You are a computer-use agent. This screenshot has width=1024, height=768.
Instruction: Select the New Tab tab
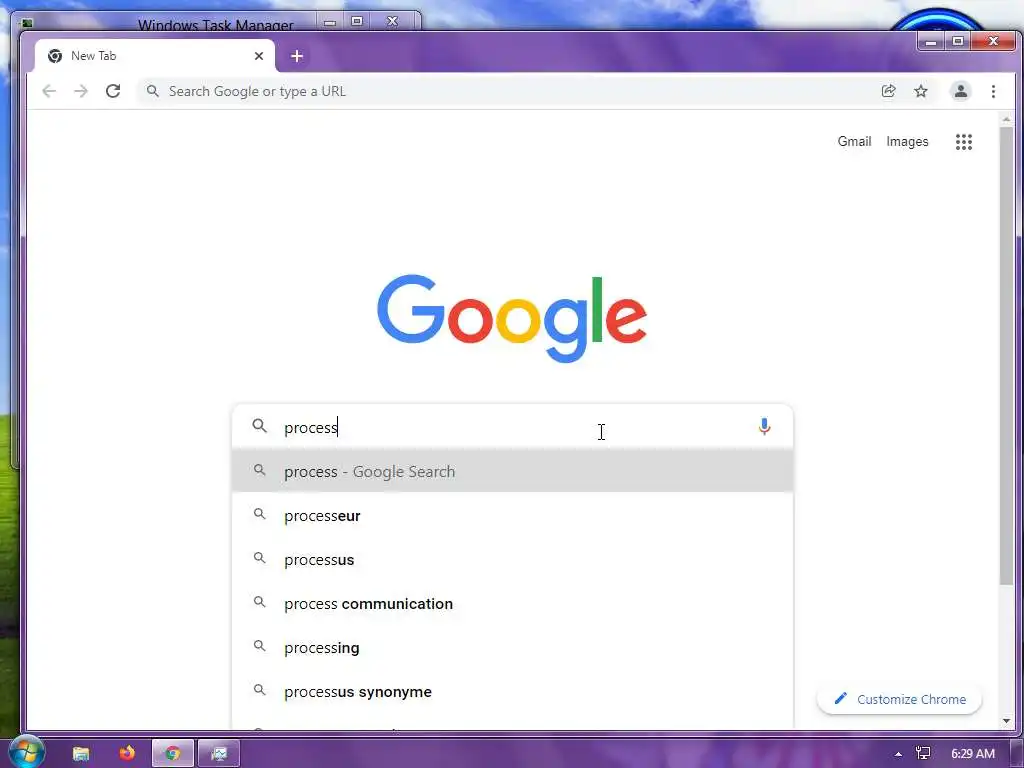(154, 56)
